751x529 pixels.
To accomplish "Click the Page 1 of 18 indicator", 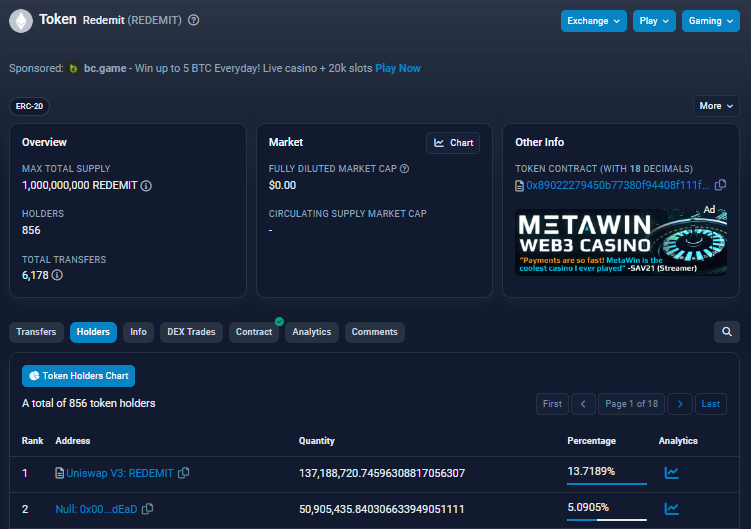I will point(631,404).
